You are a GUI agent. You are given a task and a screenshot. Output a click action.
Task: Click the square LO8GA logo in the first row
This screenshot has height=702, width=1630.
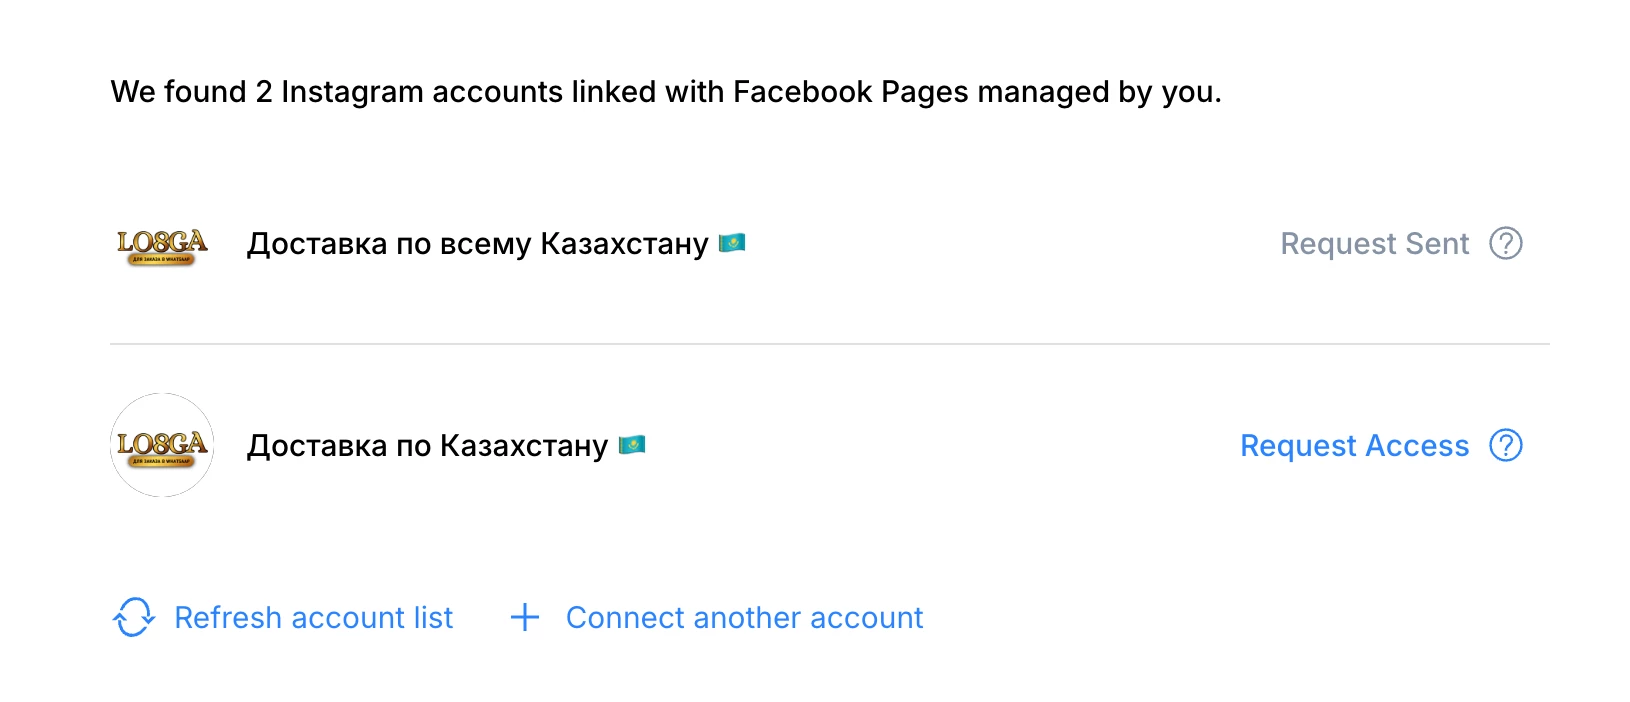162,245
